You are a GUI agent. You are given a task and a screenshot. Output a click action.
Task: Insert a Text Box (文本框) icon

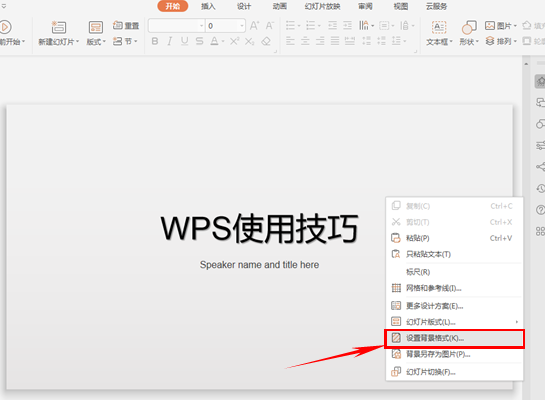click(x=439, y=27)
